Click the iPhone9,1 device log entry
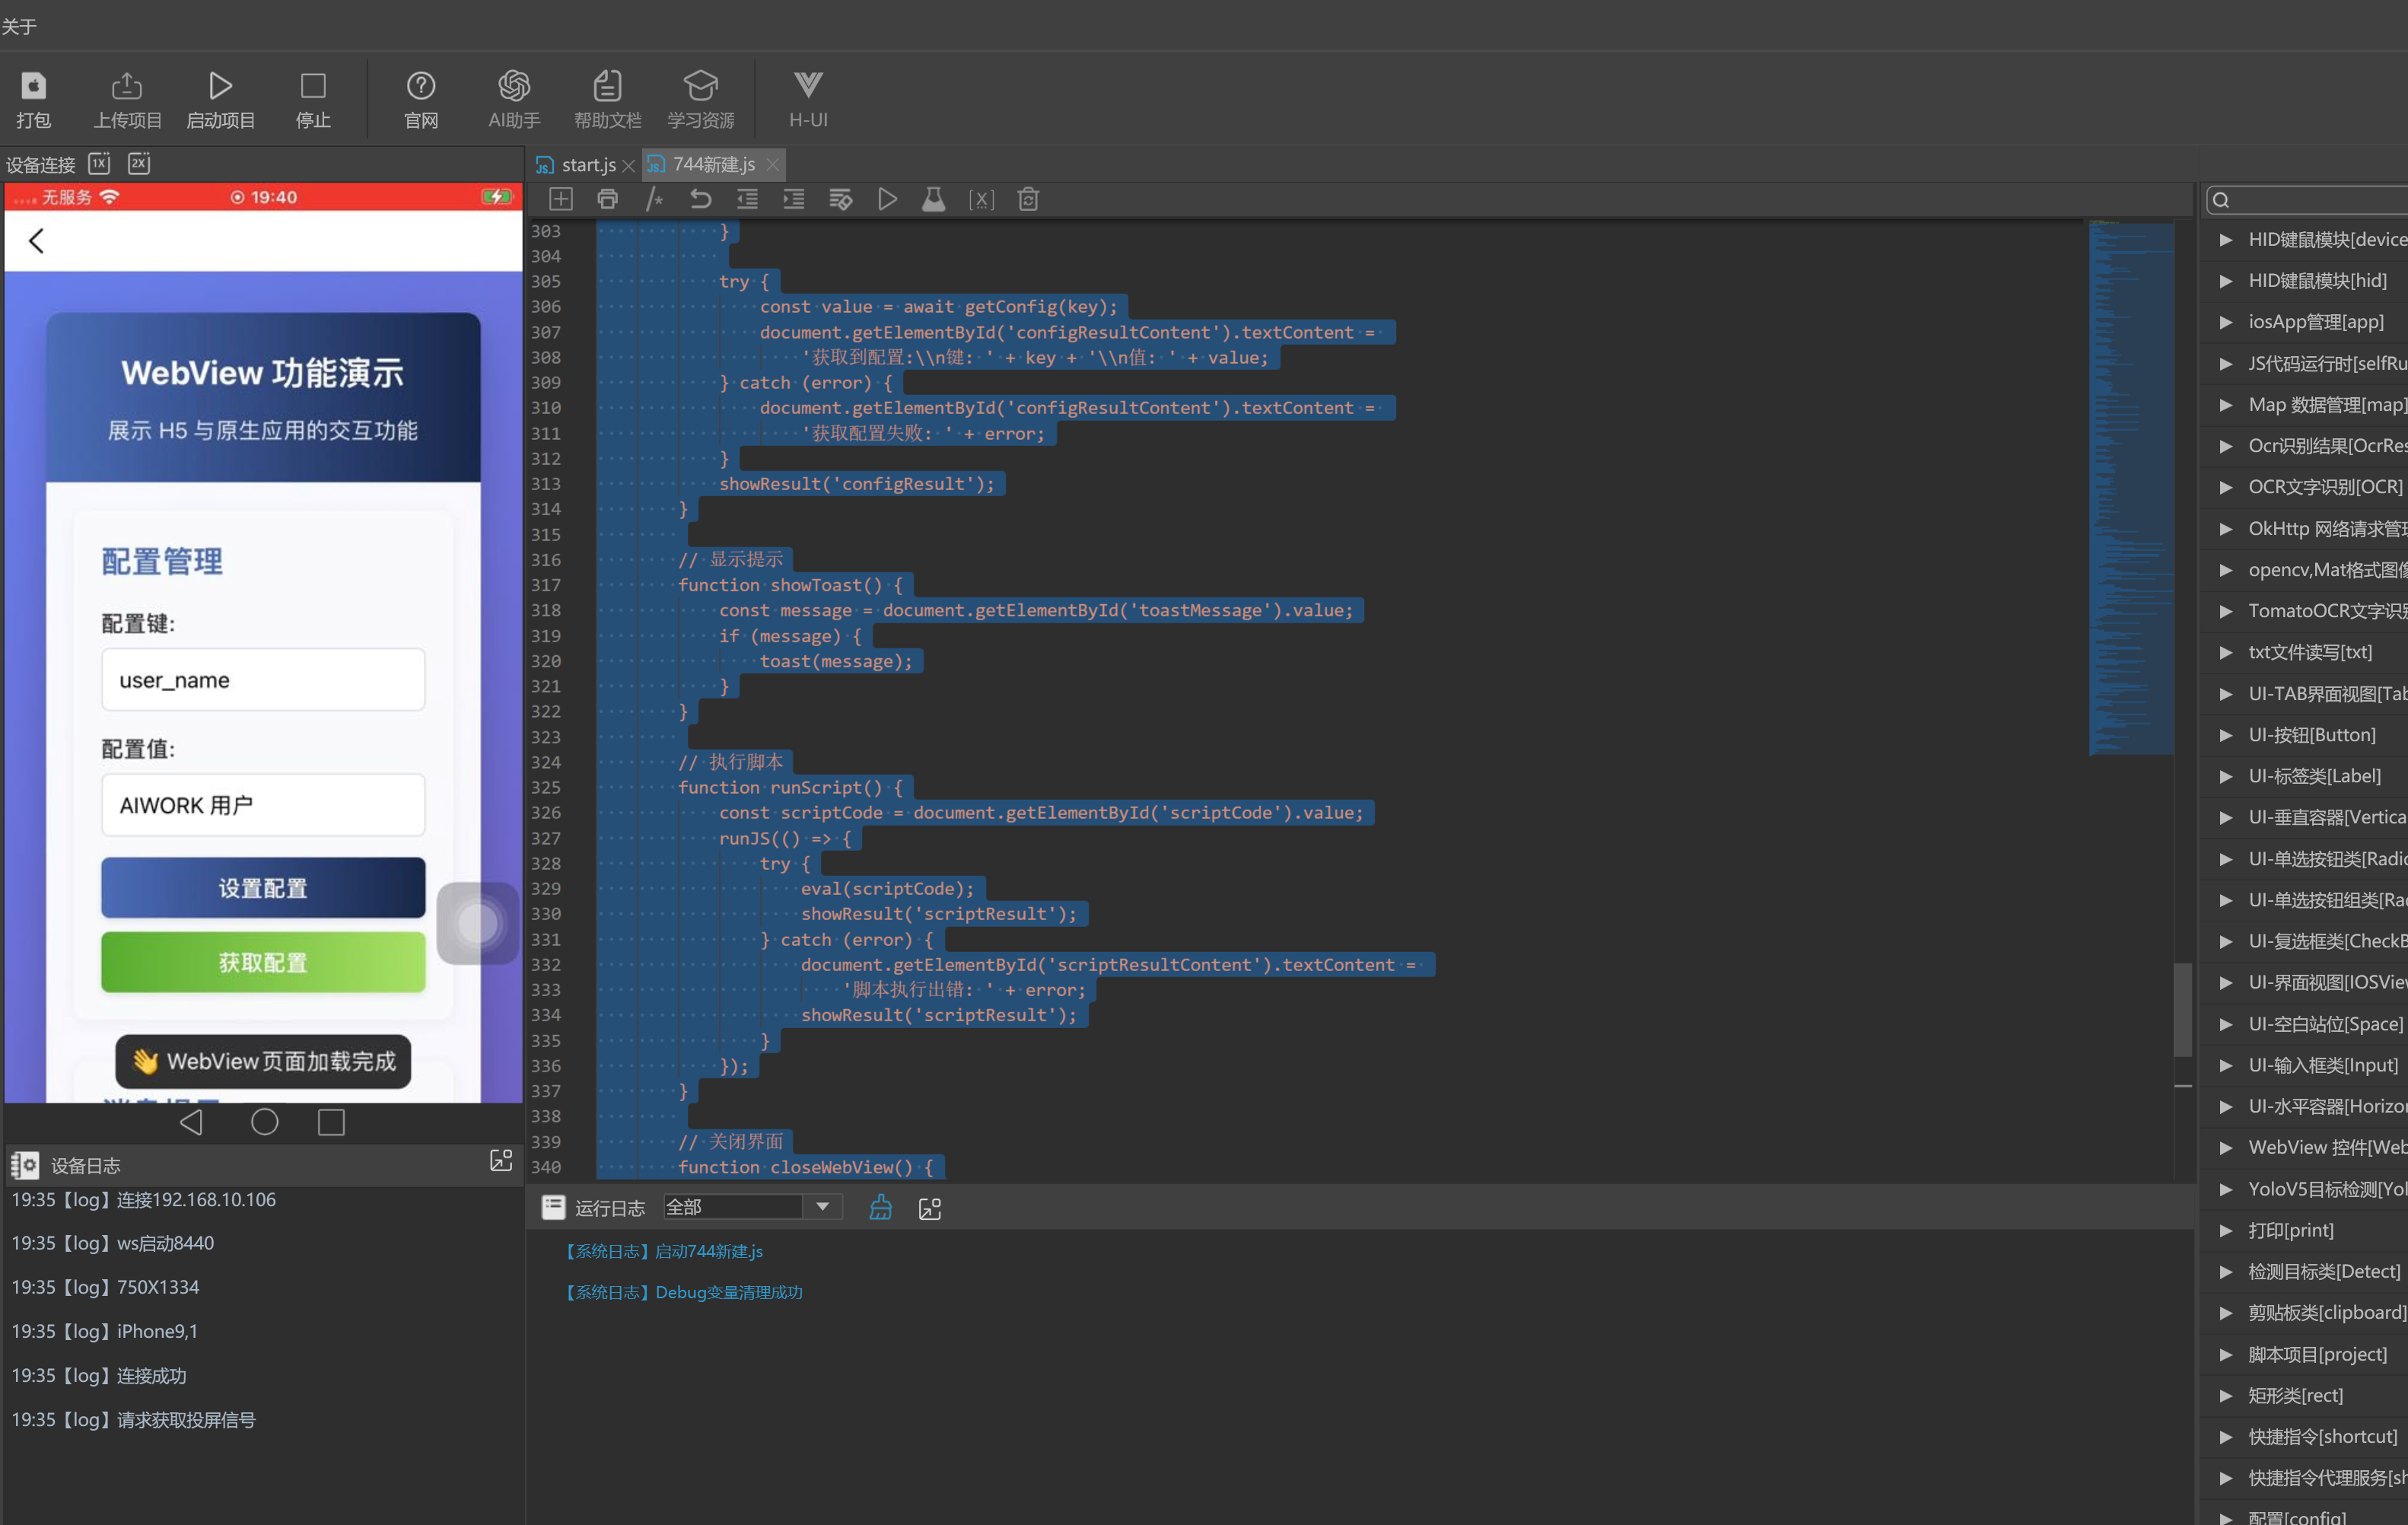 click(x=105, y=1331)
